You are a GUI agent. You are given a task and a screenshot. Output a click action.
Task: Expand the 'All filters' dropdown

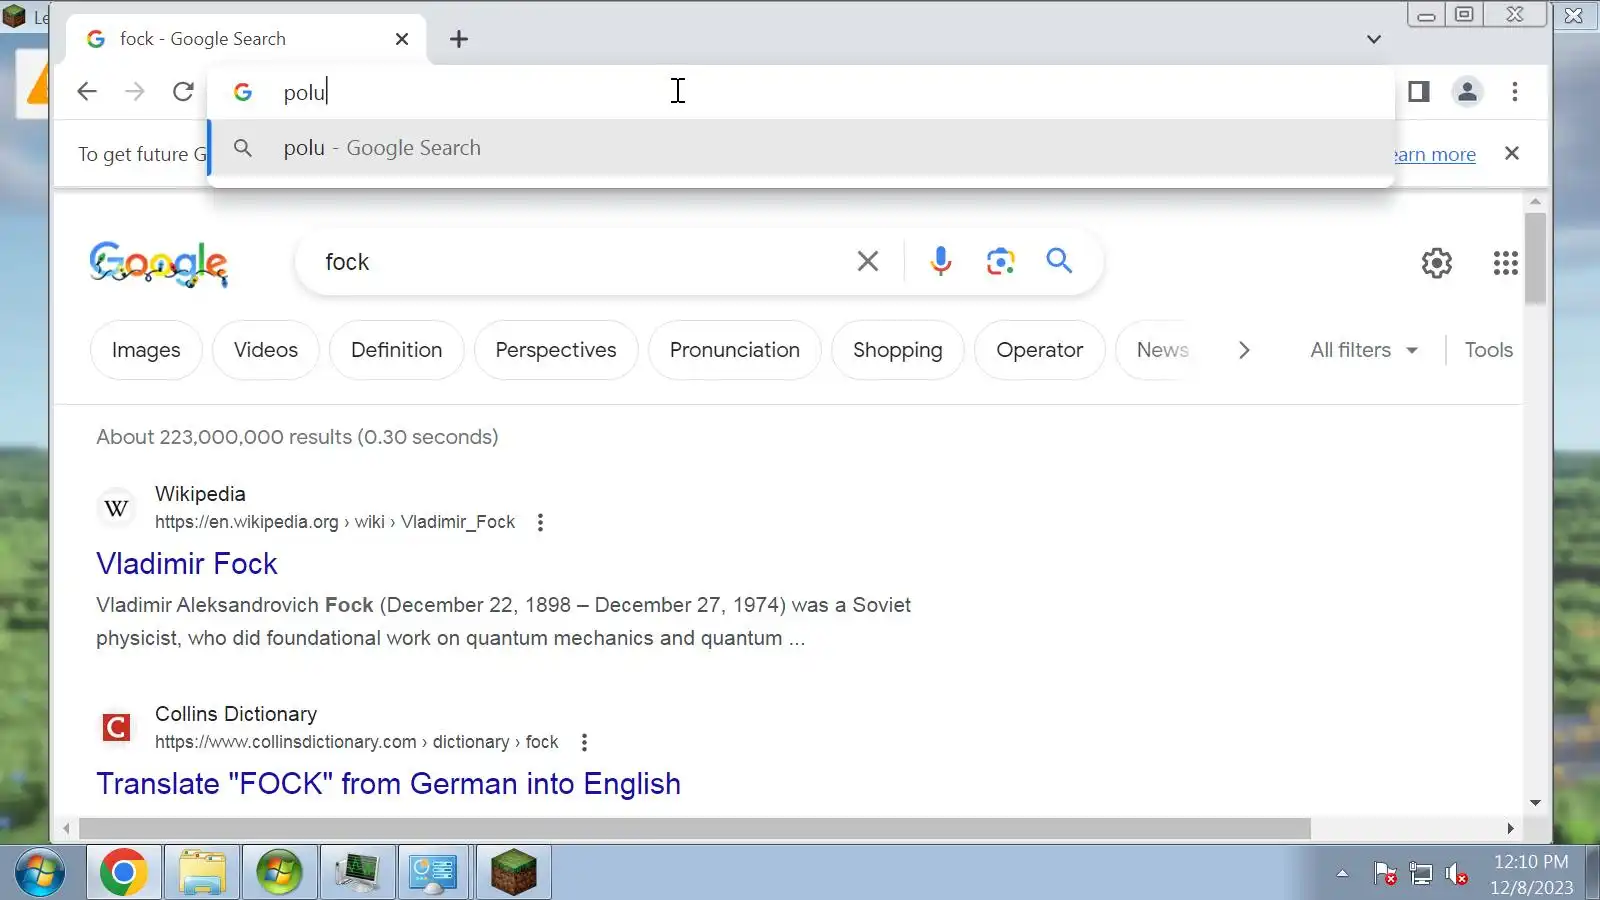pos(1364,350)
